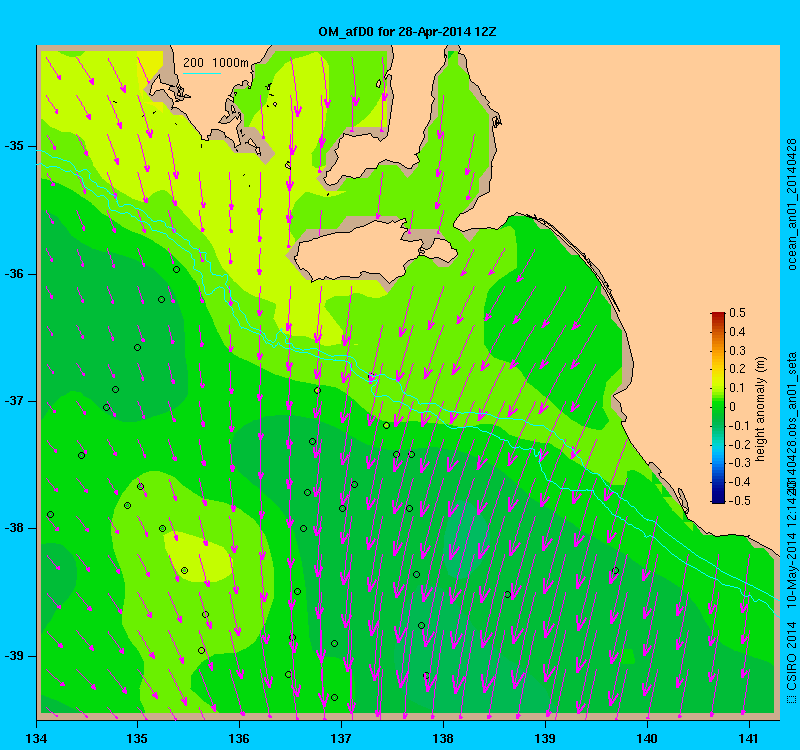Viewport: 800px width, 750px height.
Task: Click the cyan isobath legend line sample
Action: 202,73
